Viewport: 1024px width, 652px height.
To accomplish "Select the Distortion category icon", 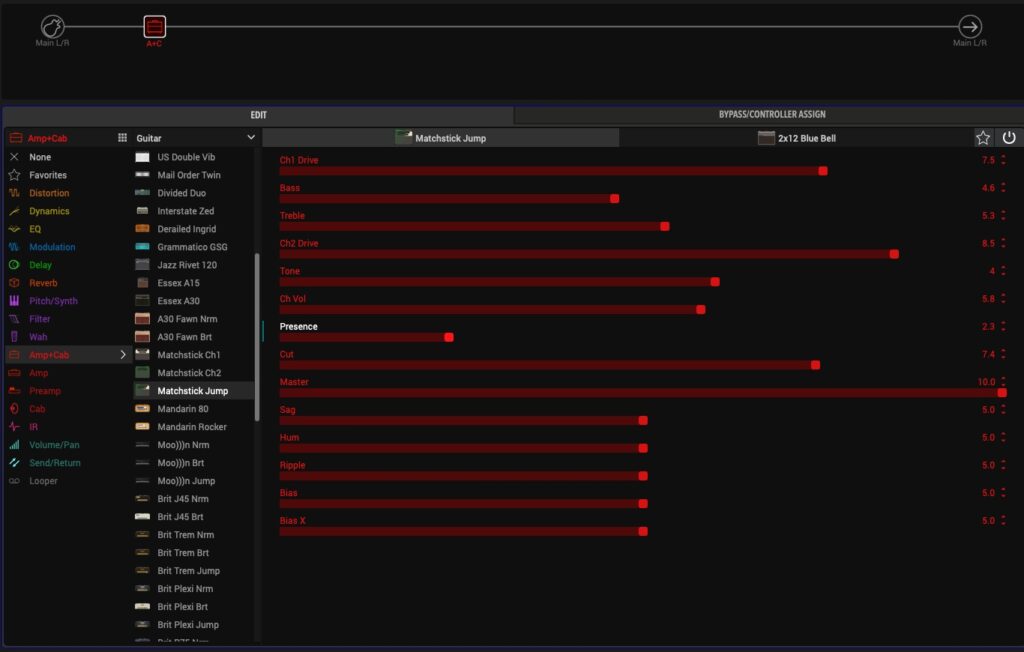I will coord(14,193).
